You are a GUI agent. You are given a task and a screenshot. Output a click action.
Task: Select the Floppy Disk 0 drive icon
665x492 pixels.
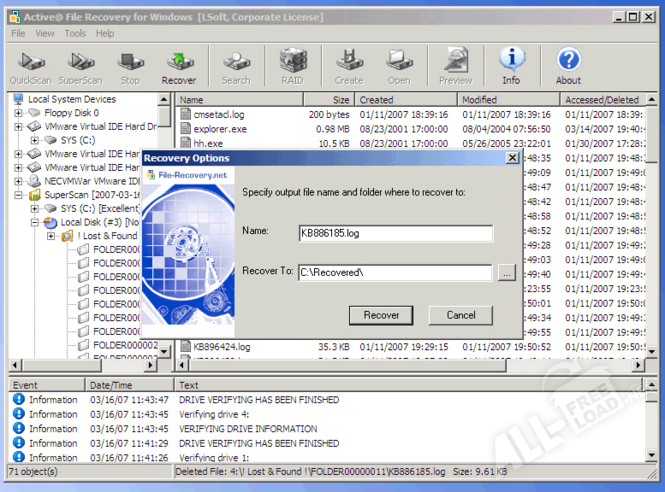[x=34, y=113]
